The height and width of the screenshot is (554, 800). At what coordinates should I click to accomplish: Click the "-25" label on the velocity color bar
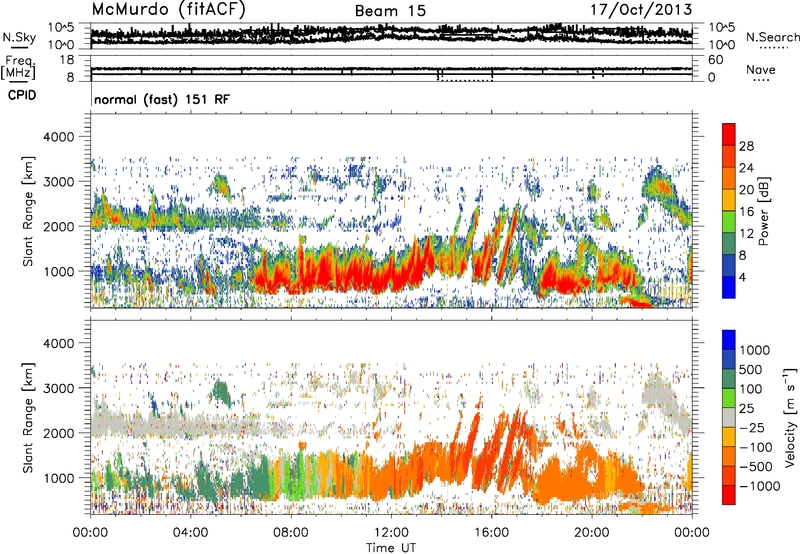click(x=752, y=427)
